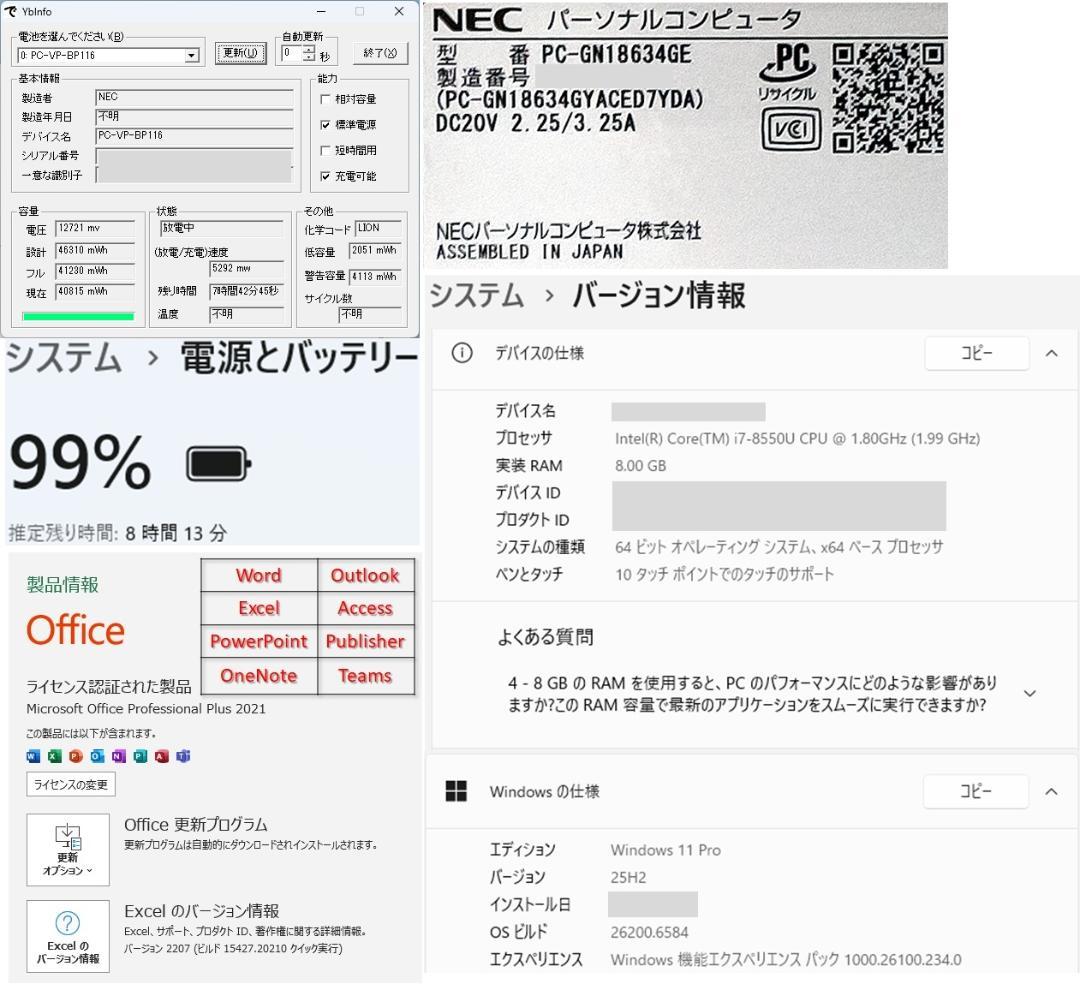Click the Excel のバージョン情報 question mark icon

pyautogui.click(x=67, y=921)
